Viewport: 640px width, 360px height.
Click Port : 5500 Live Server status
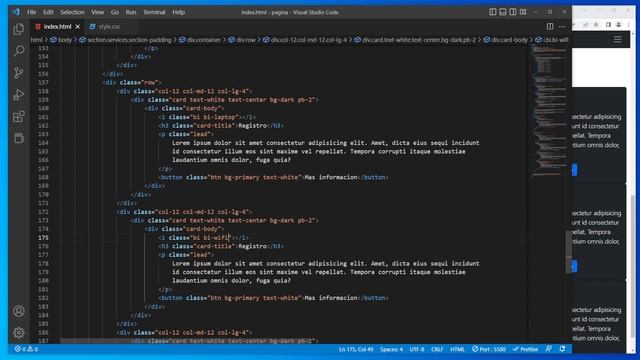click(489, 349)
